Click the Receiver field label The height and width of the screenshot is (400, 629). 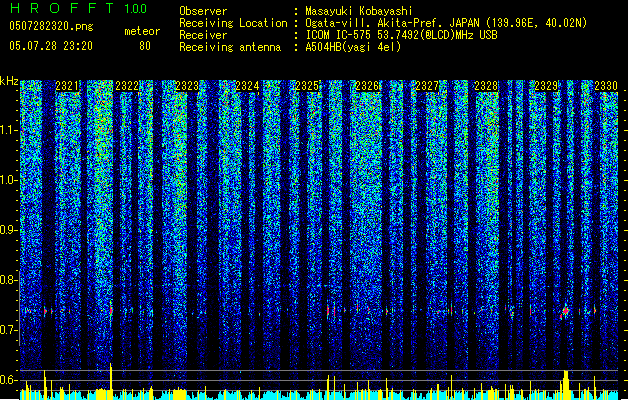[x=203, y=35]
